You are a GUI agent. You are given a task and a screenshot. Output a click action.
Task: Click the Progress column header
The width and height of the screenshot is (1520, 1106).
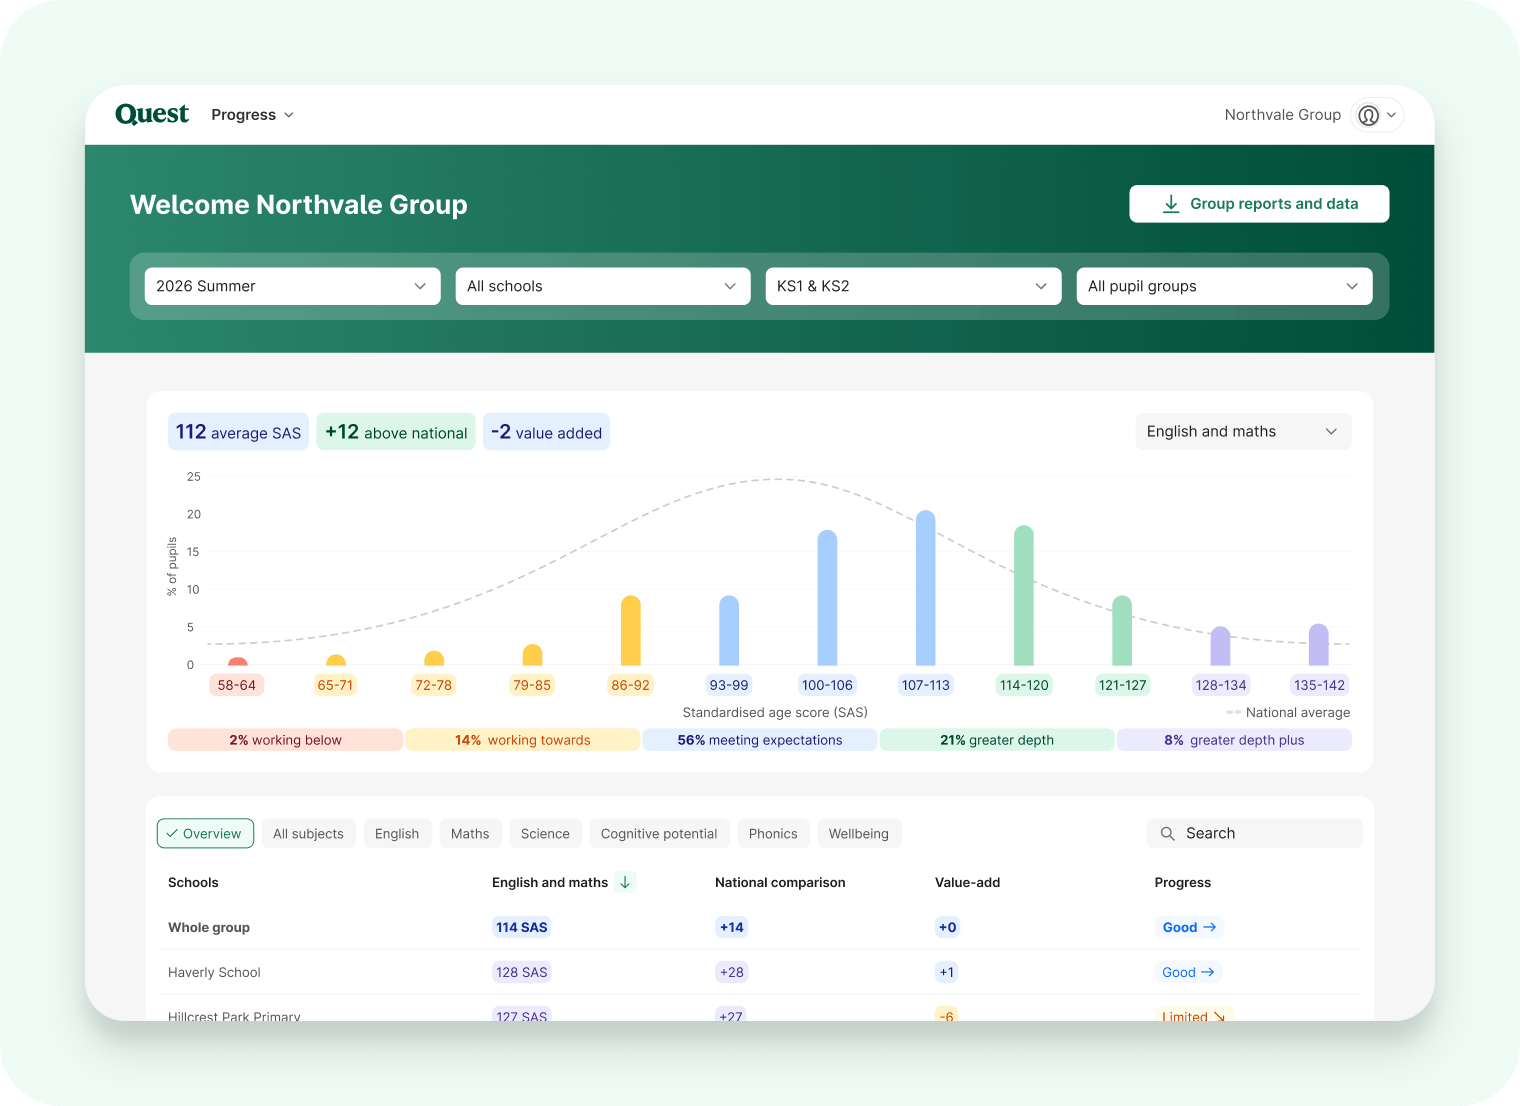(1183, 882)
